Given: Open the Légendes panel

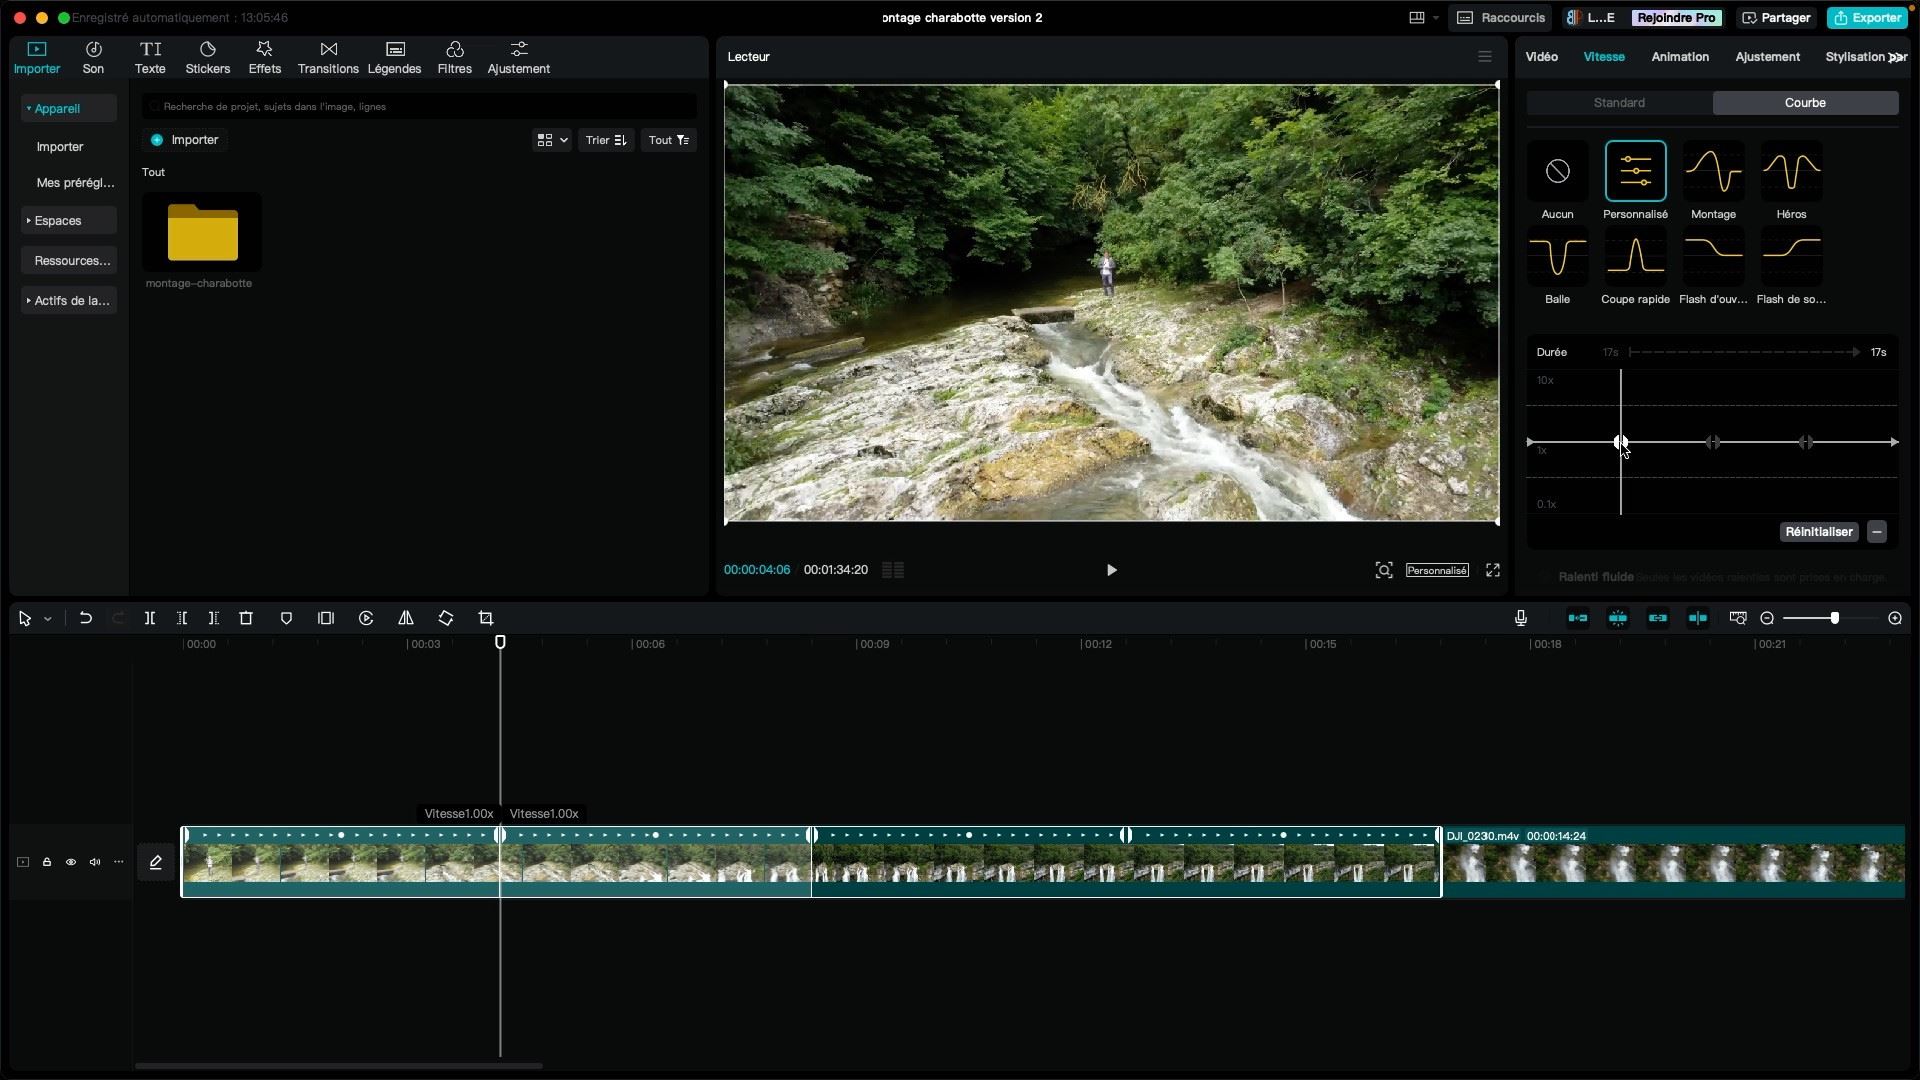Looking at the screenshot, I should coord(394,58).
